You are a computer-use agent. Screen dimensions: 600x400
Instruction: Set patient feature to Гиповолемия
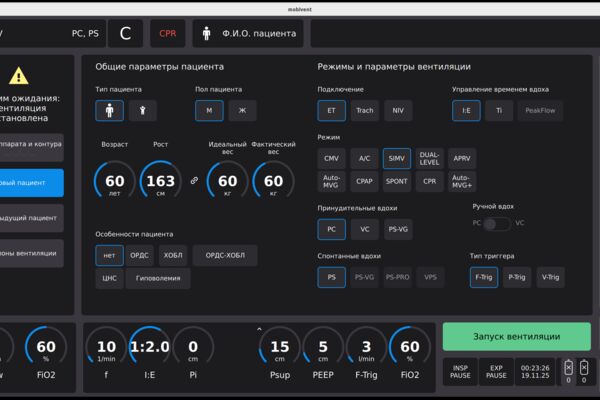pos(158,278)
